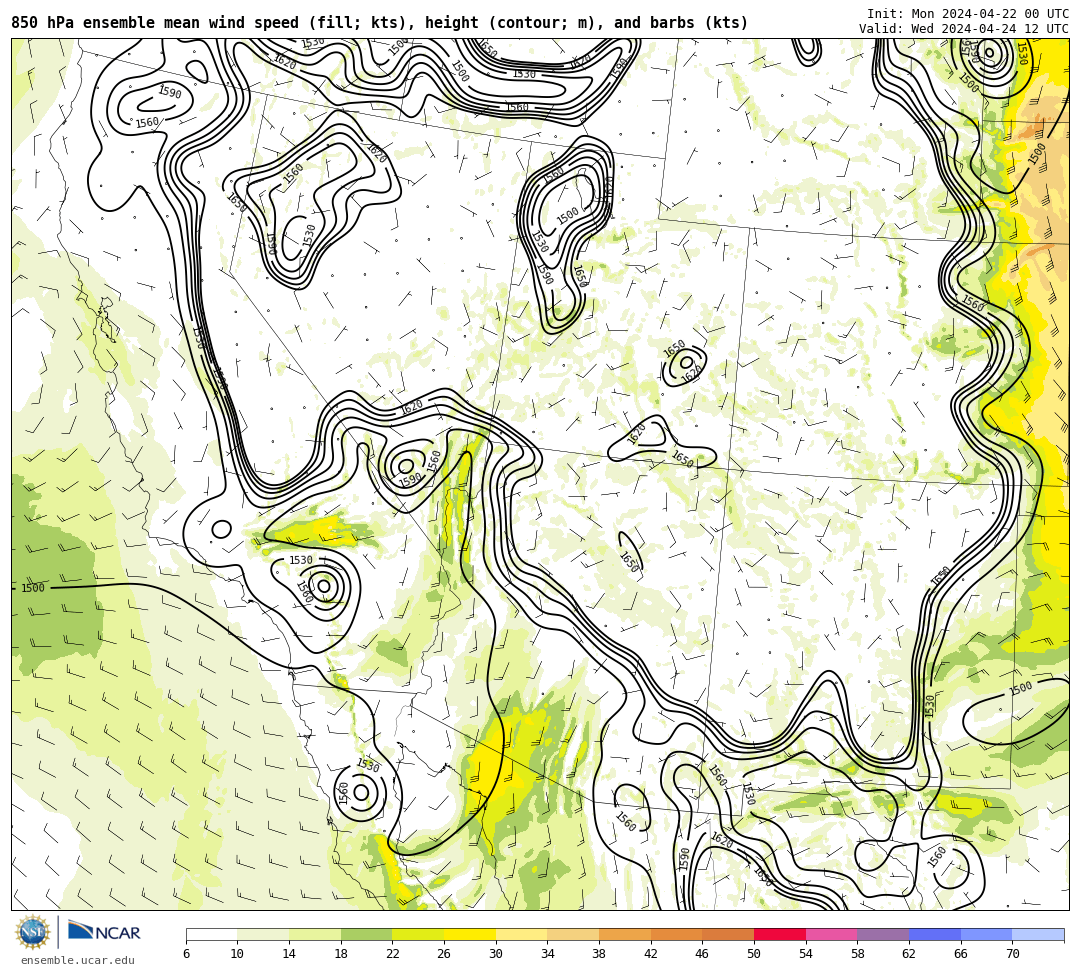
Task: Pick the white 6–10 kts colorbar swatch
Action: pyautogui.click(x=211, y=934)
